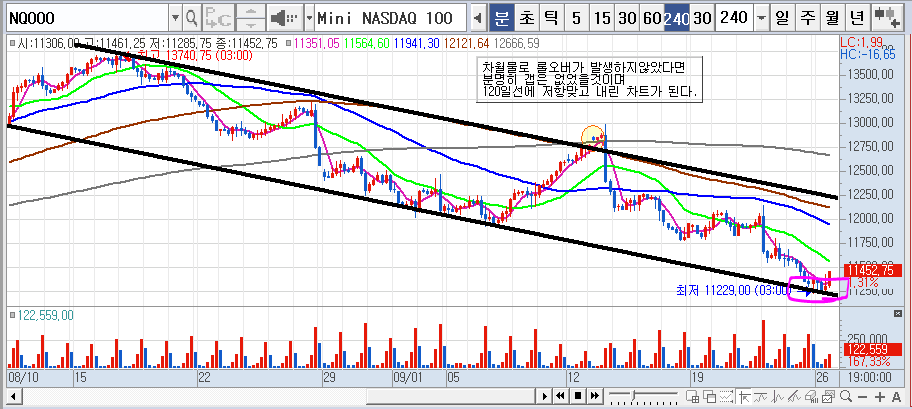Select the first 30 minute interval button
The image size is (912, 409).
pyautogui.click(x=627, y=18)
